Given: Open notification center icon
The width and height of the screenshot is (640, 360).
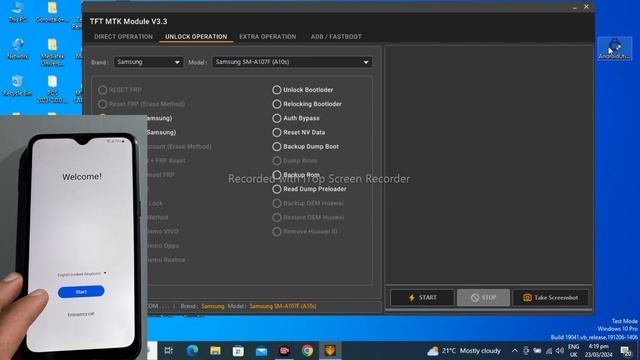Looking at the screenshot, I should [x=626, y=351].
